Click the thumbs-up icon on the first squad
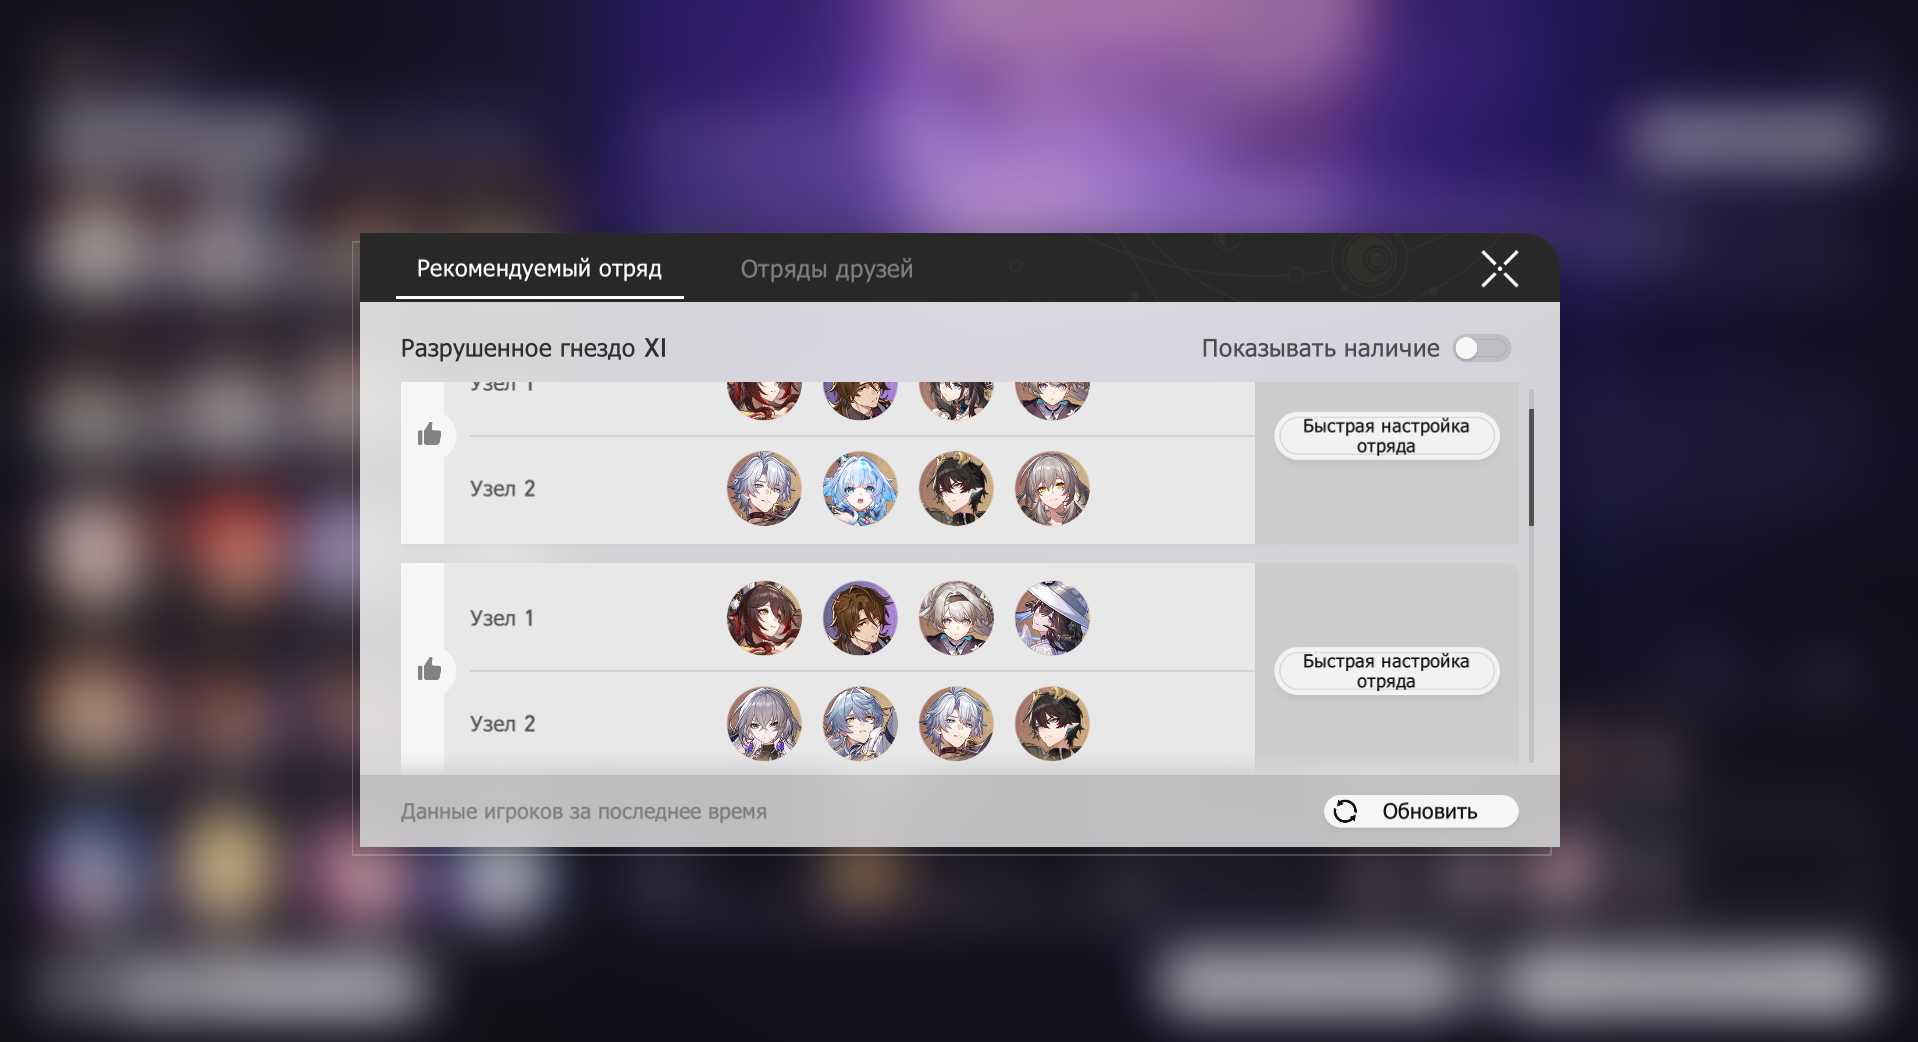1918x1042 pixels. tap(429, 434)
